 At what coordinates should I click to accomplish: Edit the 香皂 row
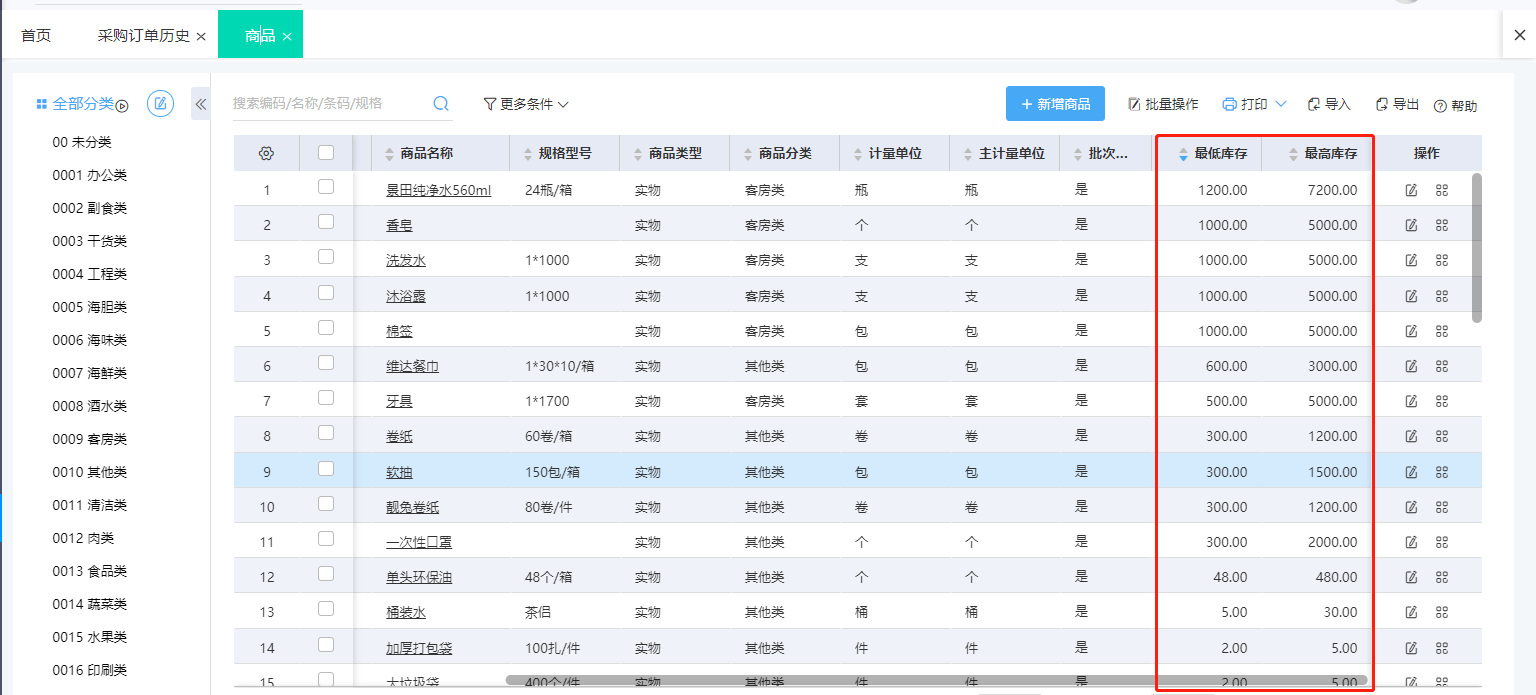coord(1411,225)
